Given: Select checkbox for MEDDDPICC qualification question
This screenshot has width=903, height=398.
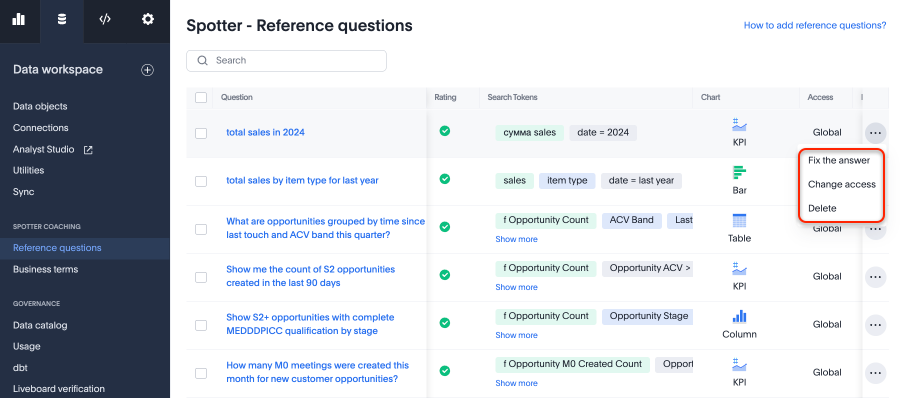Looking at the screenshot, I should pos(201,325).
